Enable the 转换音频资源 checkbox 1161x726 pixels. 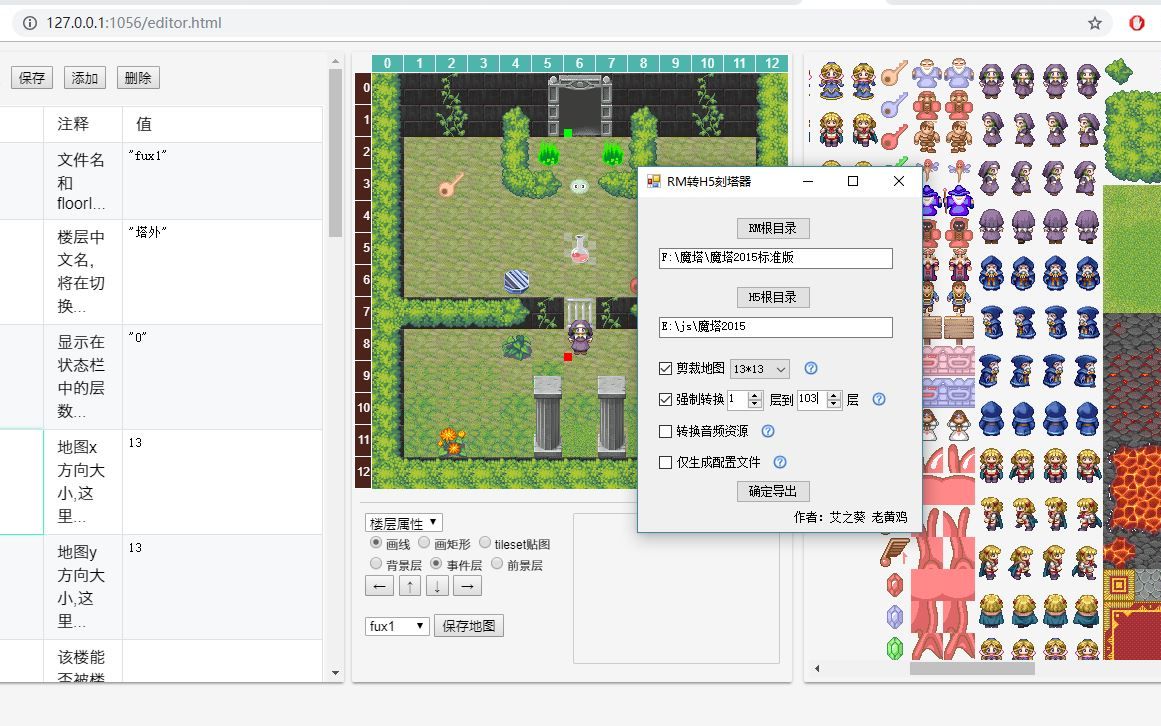click(x=665, y=431)
